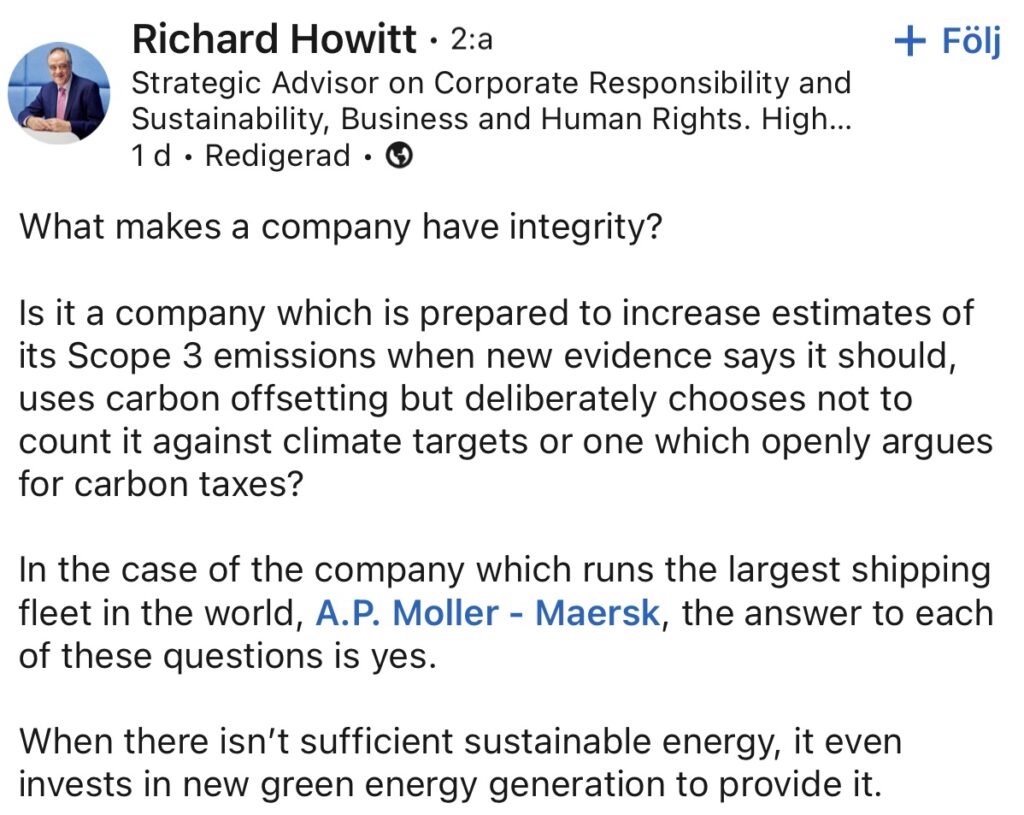Open the A.P. Moller - Maersk link
Image resolution: width=1024 pixels, height=815 pixels.
point(488,613)
